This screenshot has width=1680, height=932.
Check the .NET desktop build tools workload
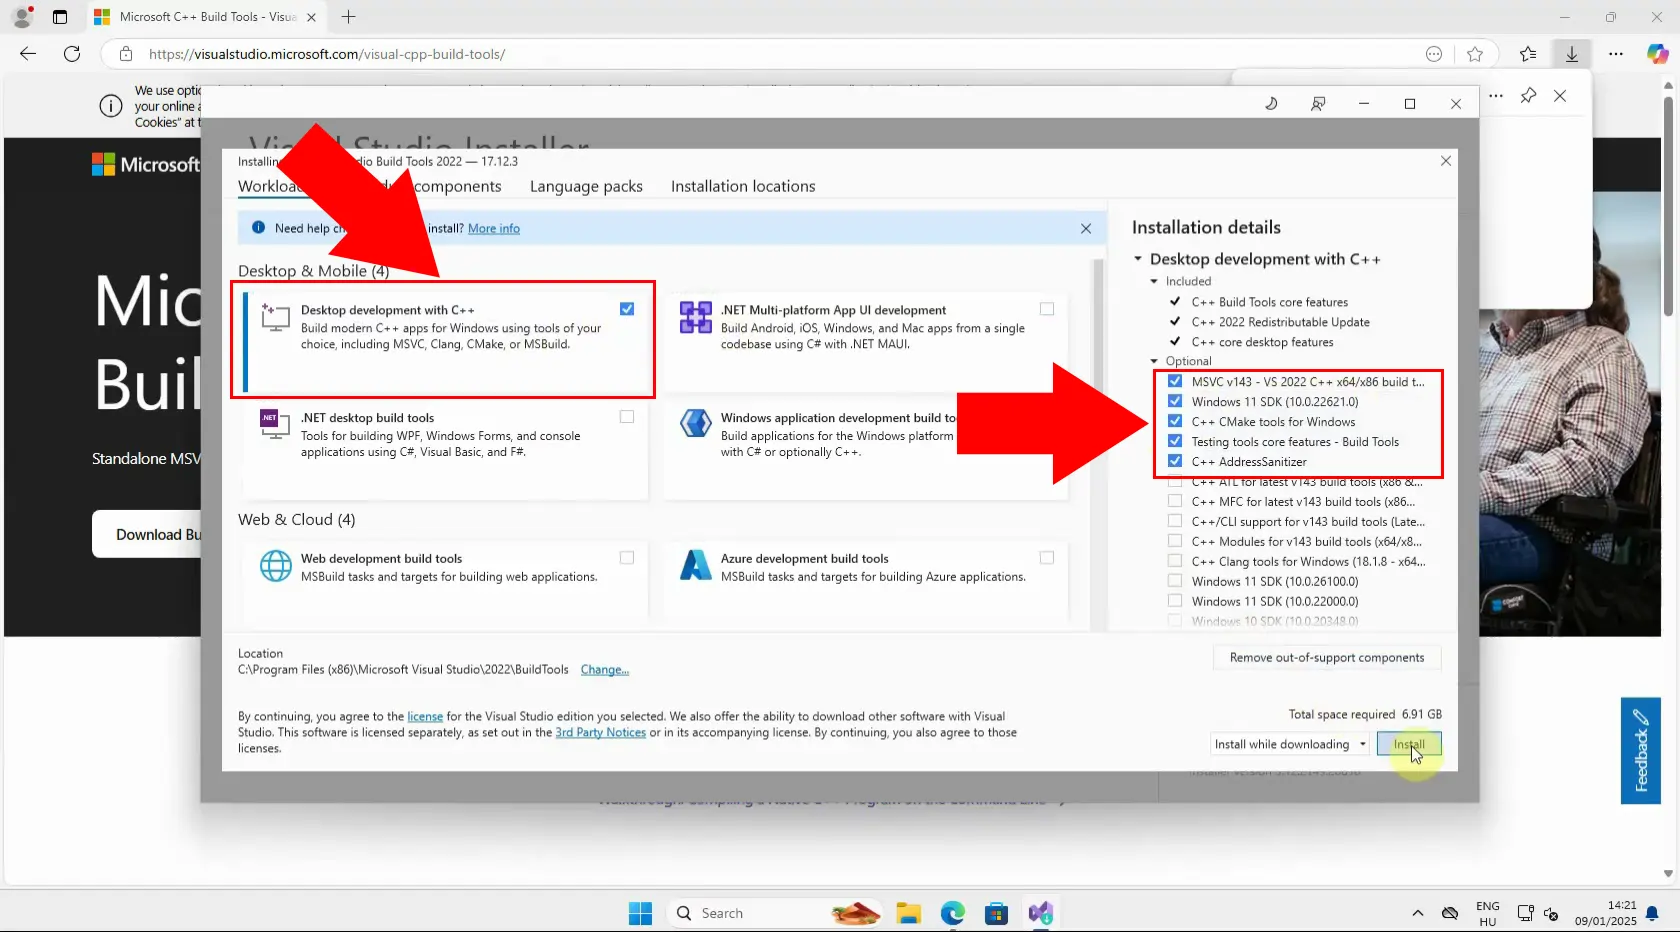coord(627,417)
